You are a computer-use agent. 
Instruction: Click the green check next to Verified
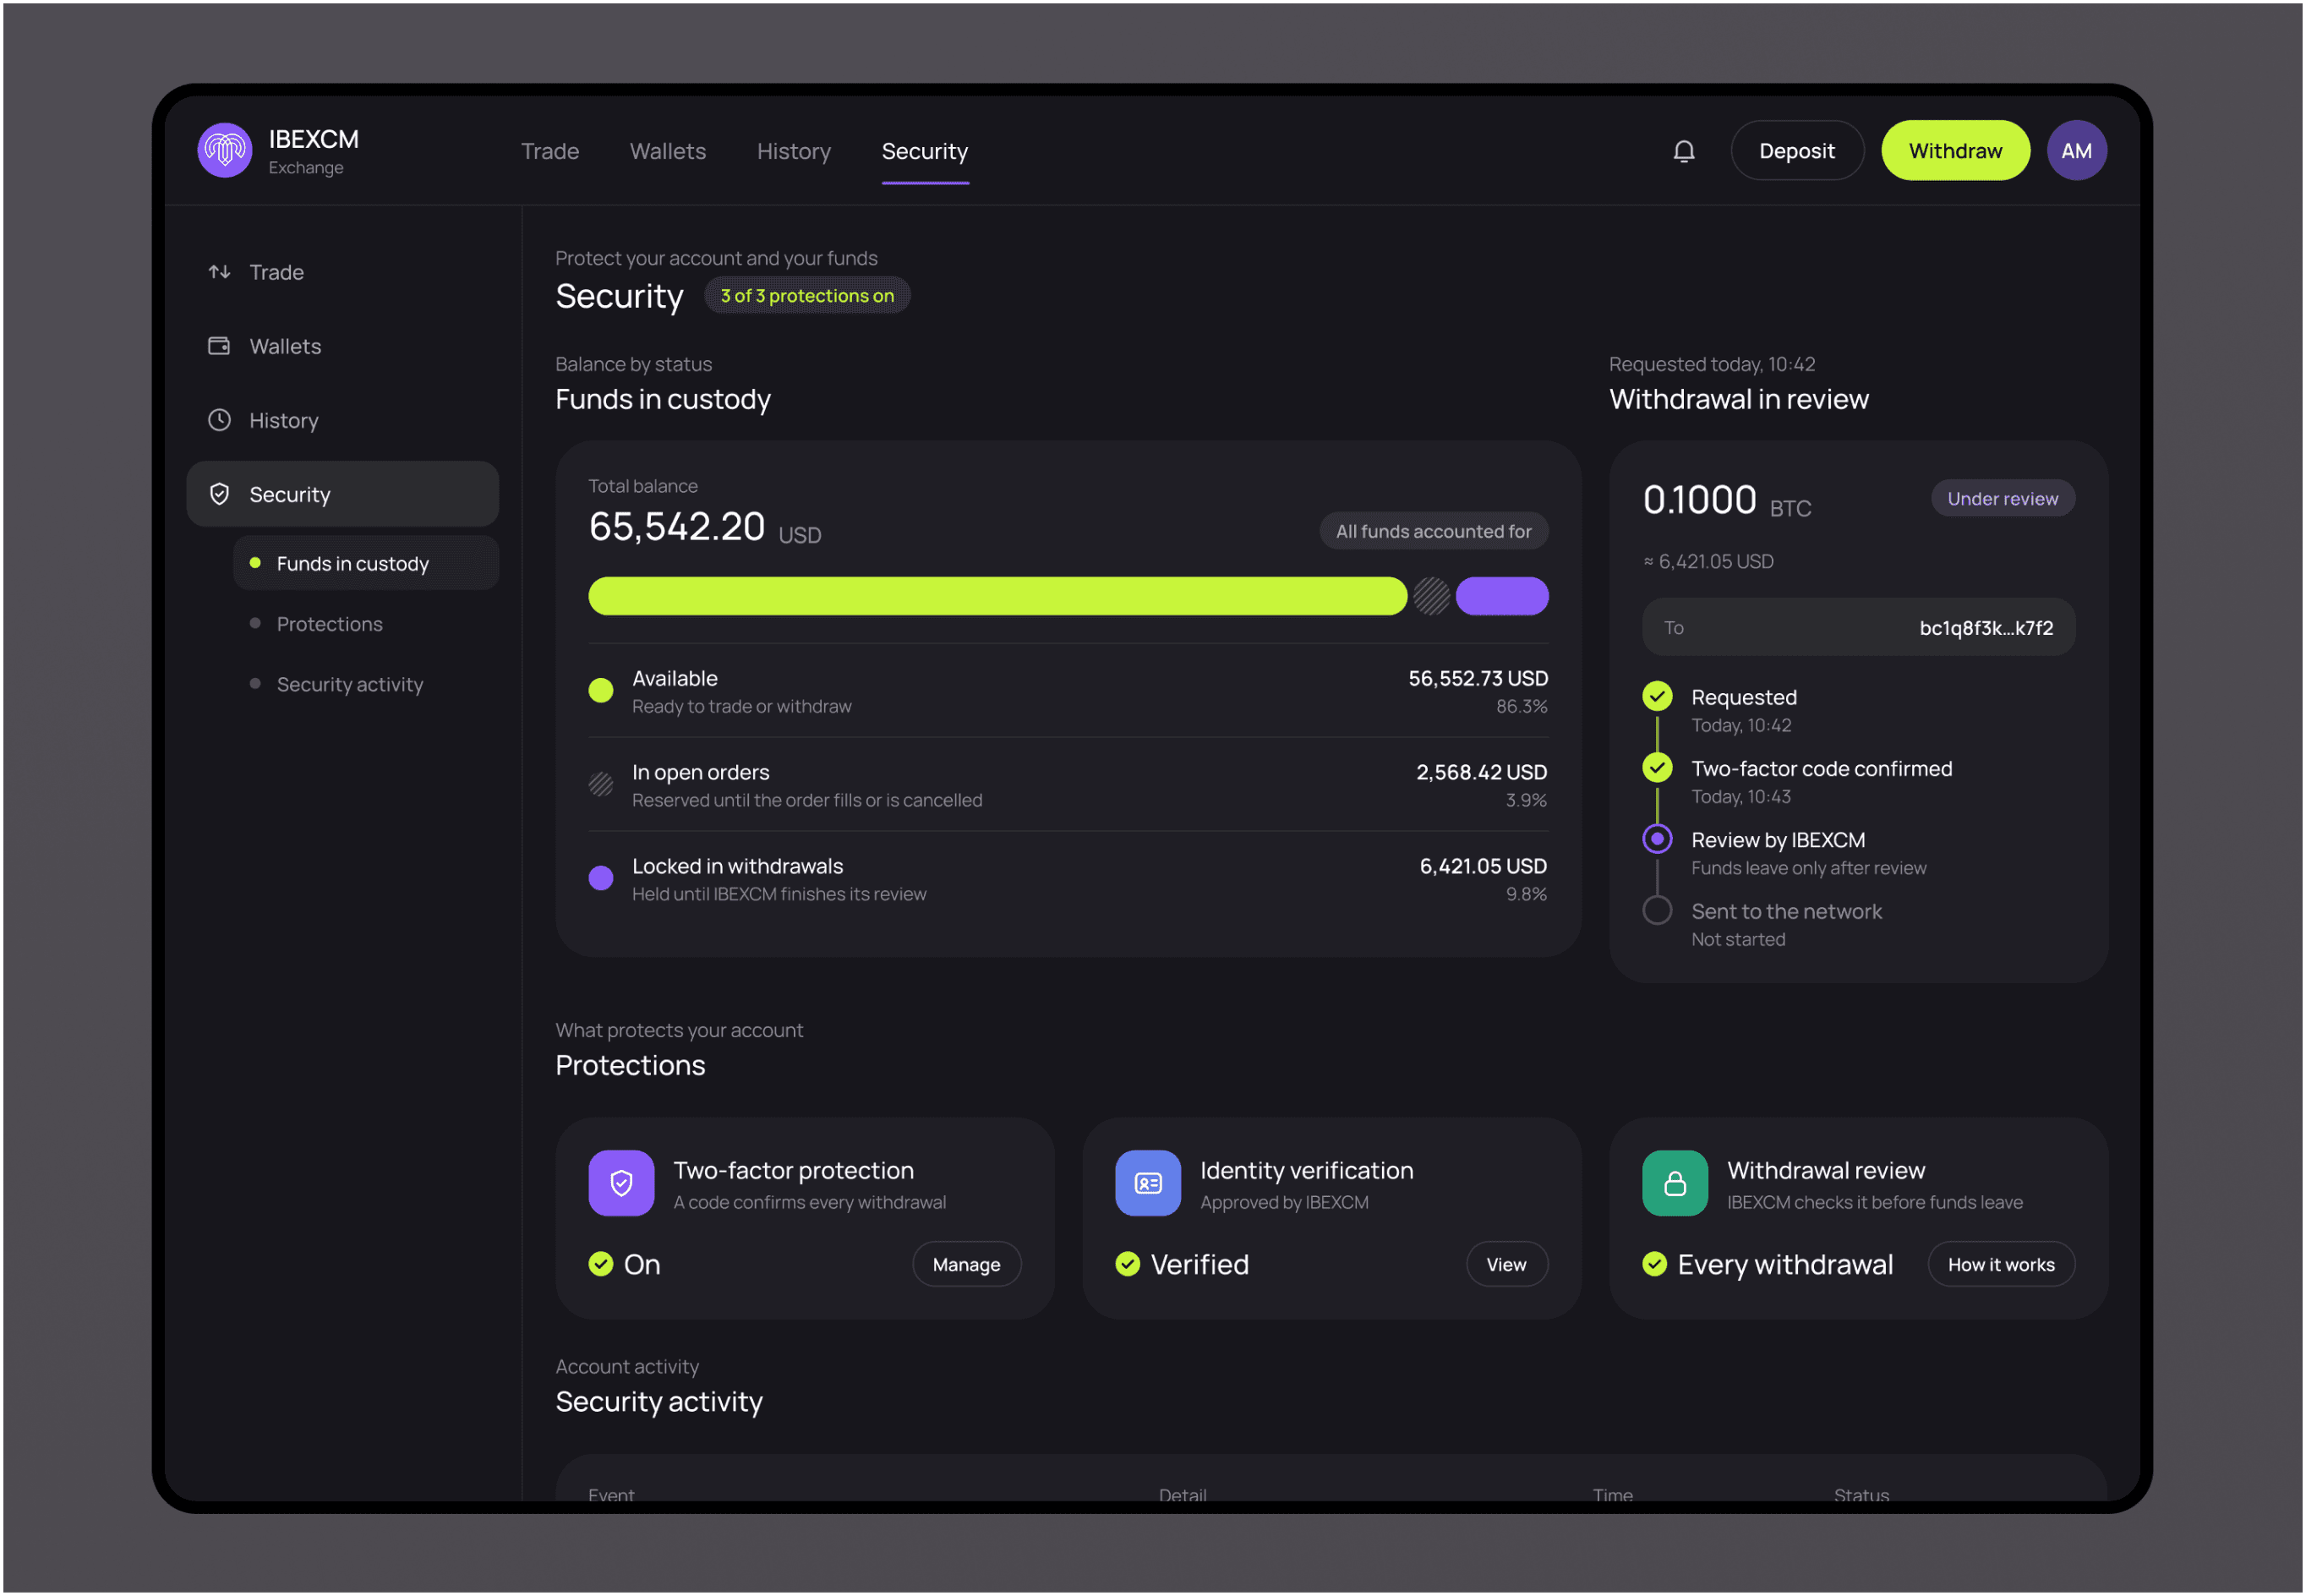coord(1128,1264)
